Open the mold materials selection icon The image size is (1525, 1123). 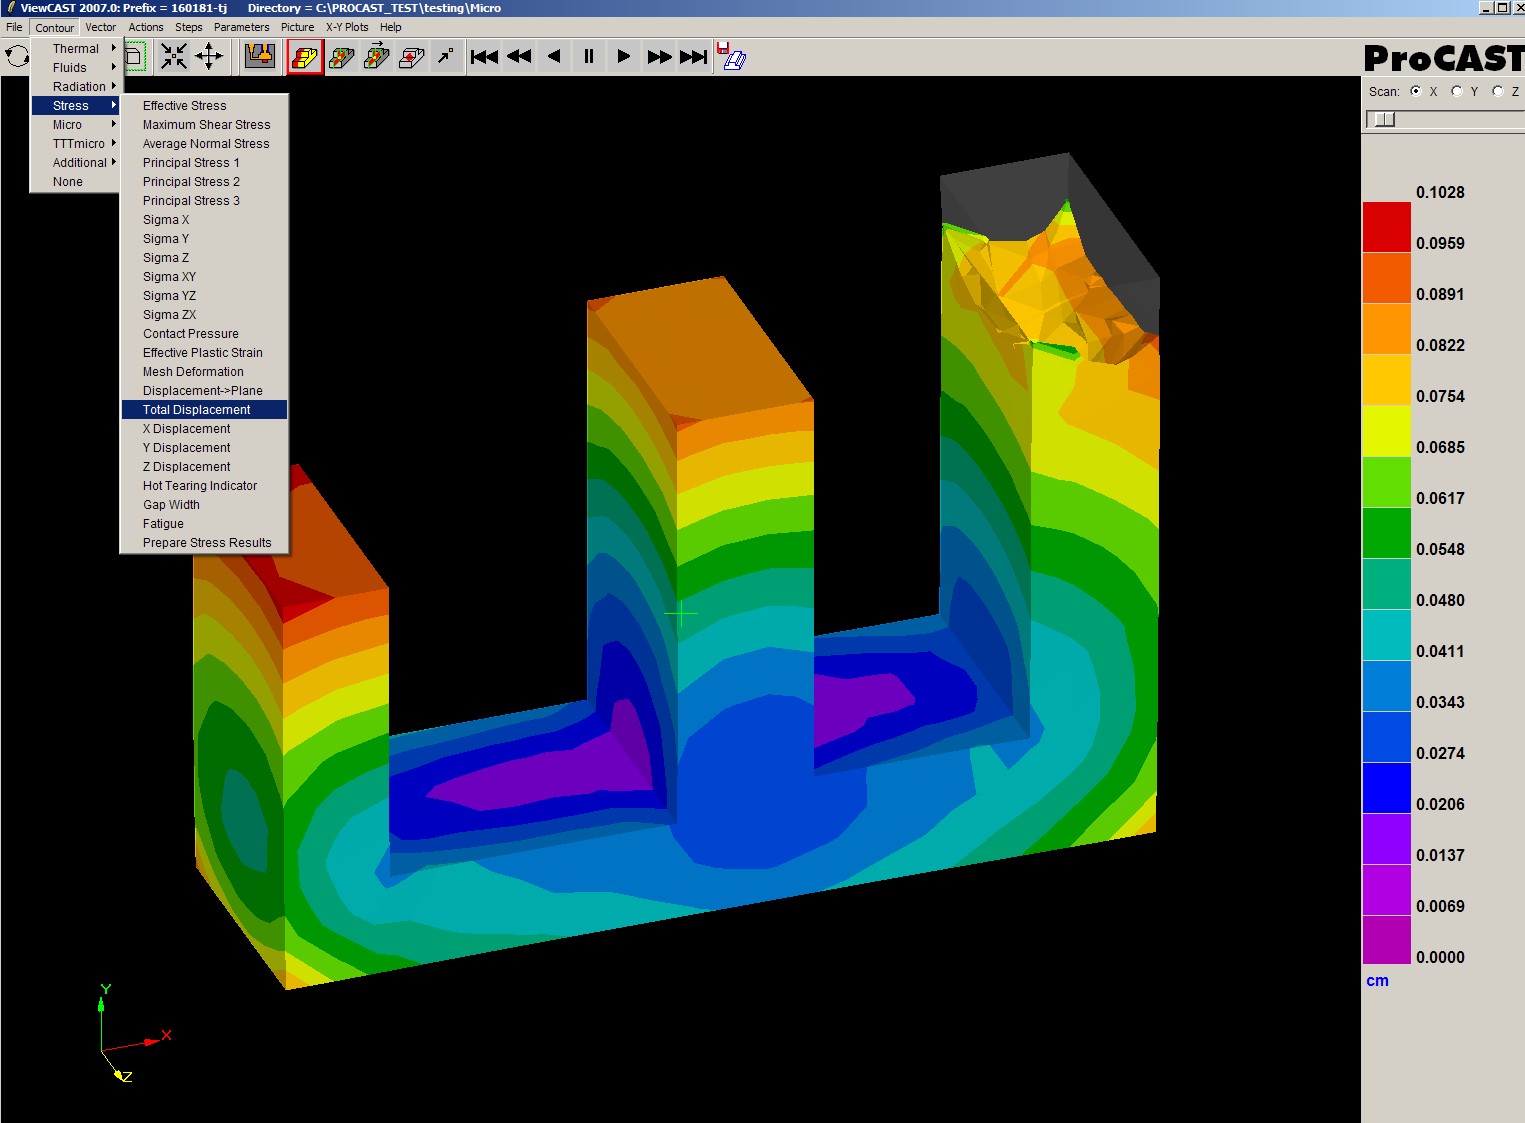point(260,57)
